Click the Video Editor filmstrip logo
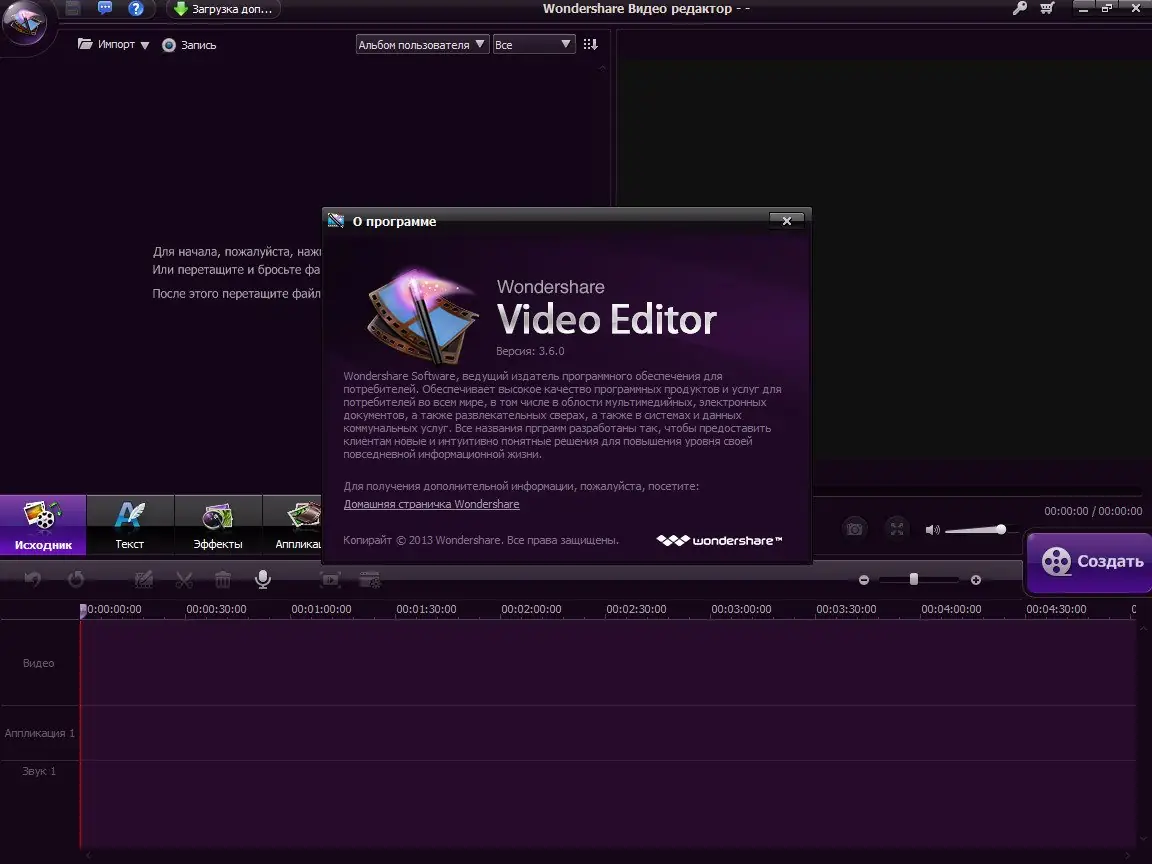The image size is (1152, 864). click(x=422, y=316)
